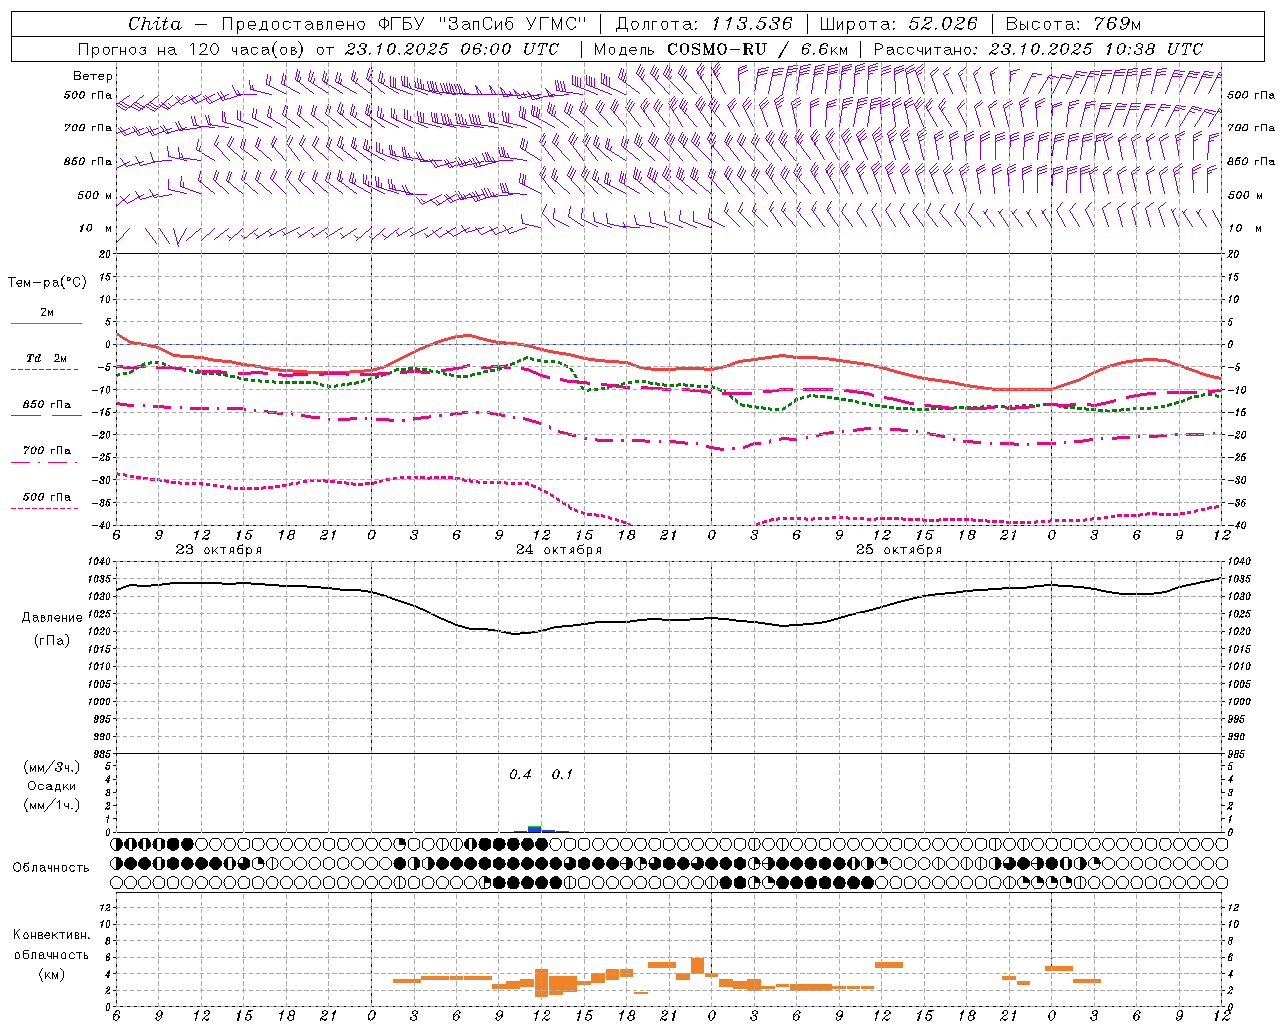The width and height of the screenshot is (1280, 1024).
Task: Select the "Долгота: 113.536" header field
Action: coord(704,24)
